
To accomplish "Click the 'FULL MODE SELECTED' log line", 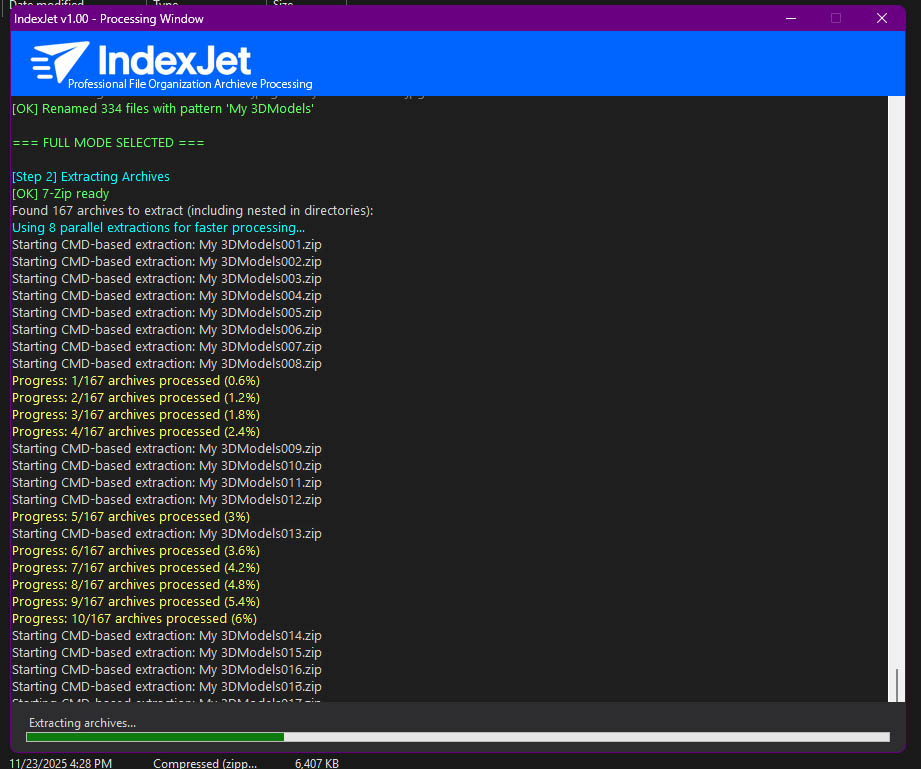I will (108, 143).
